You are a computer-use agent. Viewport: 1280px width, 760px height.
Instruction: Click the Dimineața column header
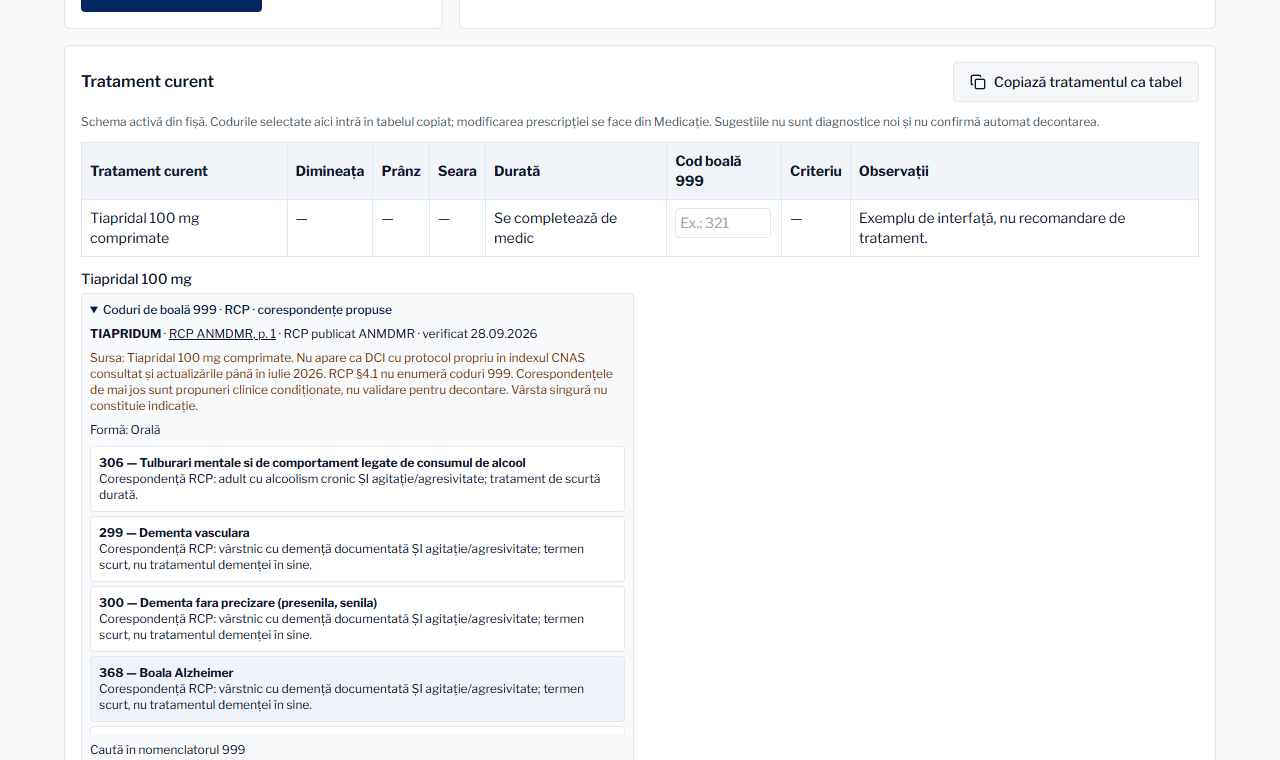330,171
